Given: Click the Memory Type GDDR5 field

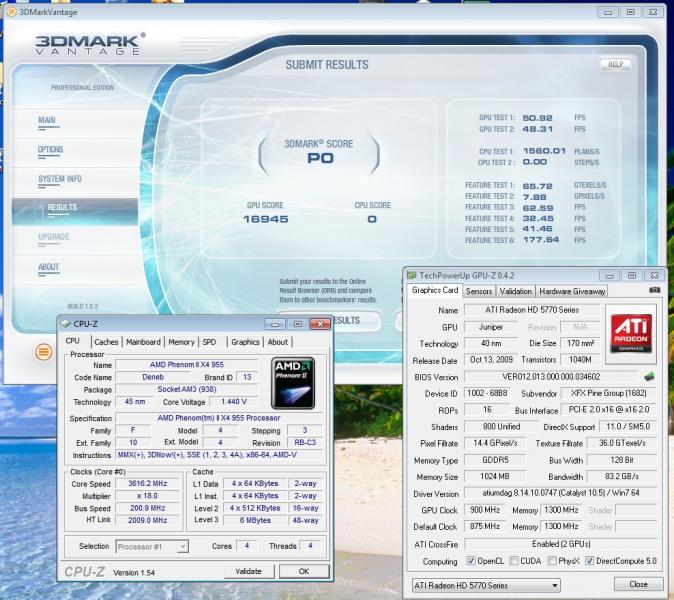Looking at the screenshot, I should pos(495,460).
